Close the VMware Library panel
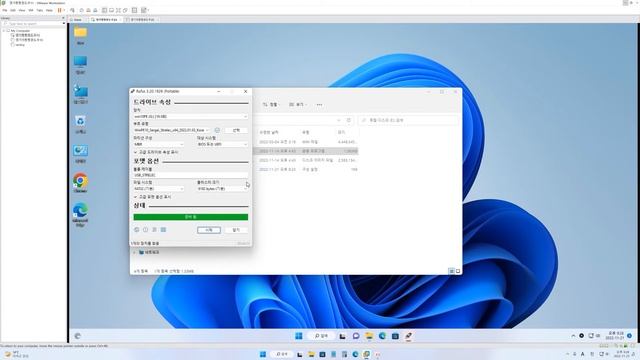640x360 pixels. (x=63, y=18)
